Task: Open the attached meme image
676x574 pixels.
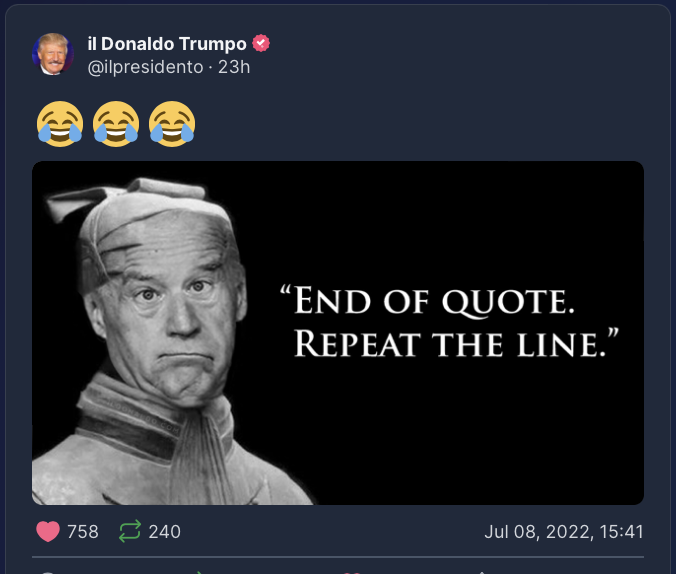Action: (338, 333)
